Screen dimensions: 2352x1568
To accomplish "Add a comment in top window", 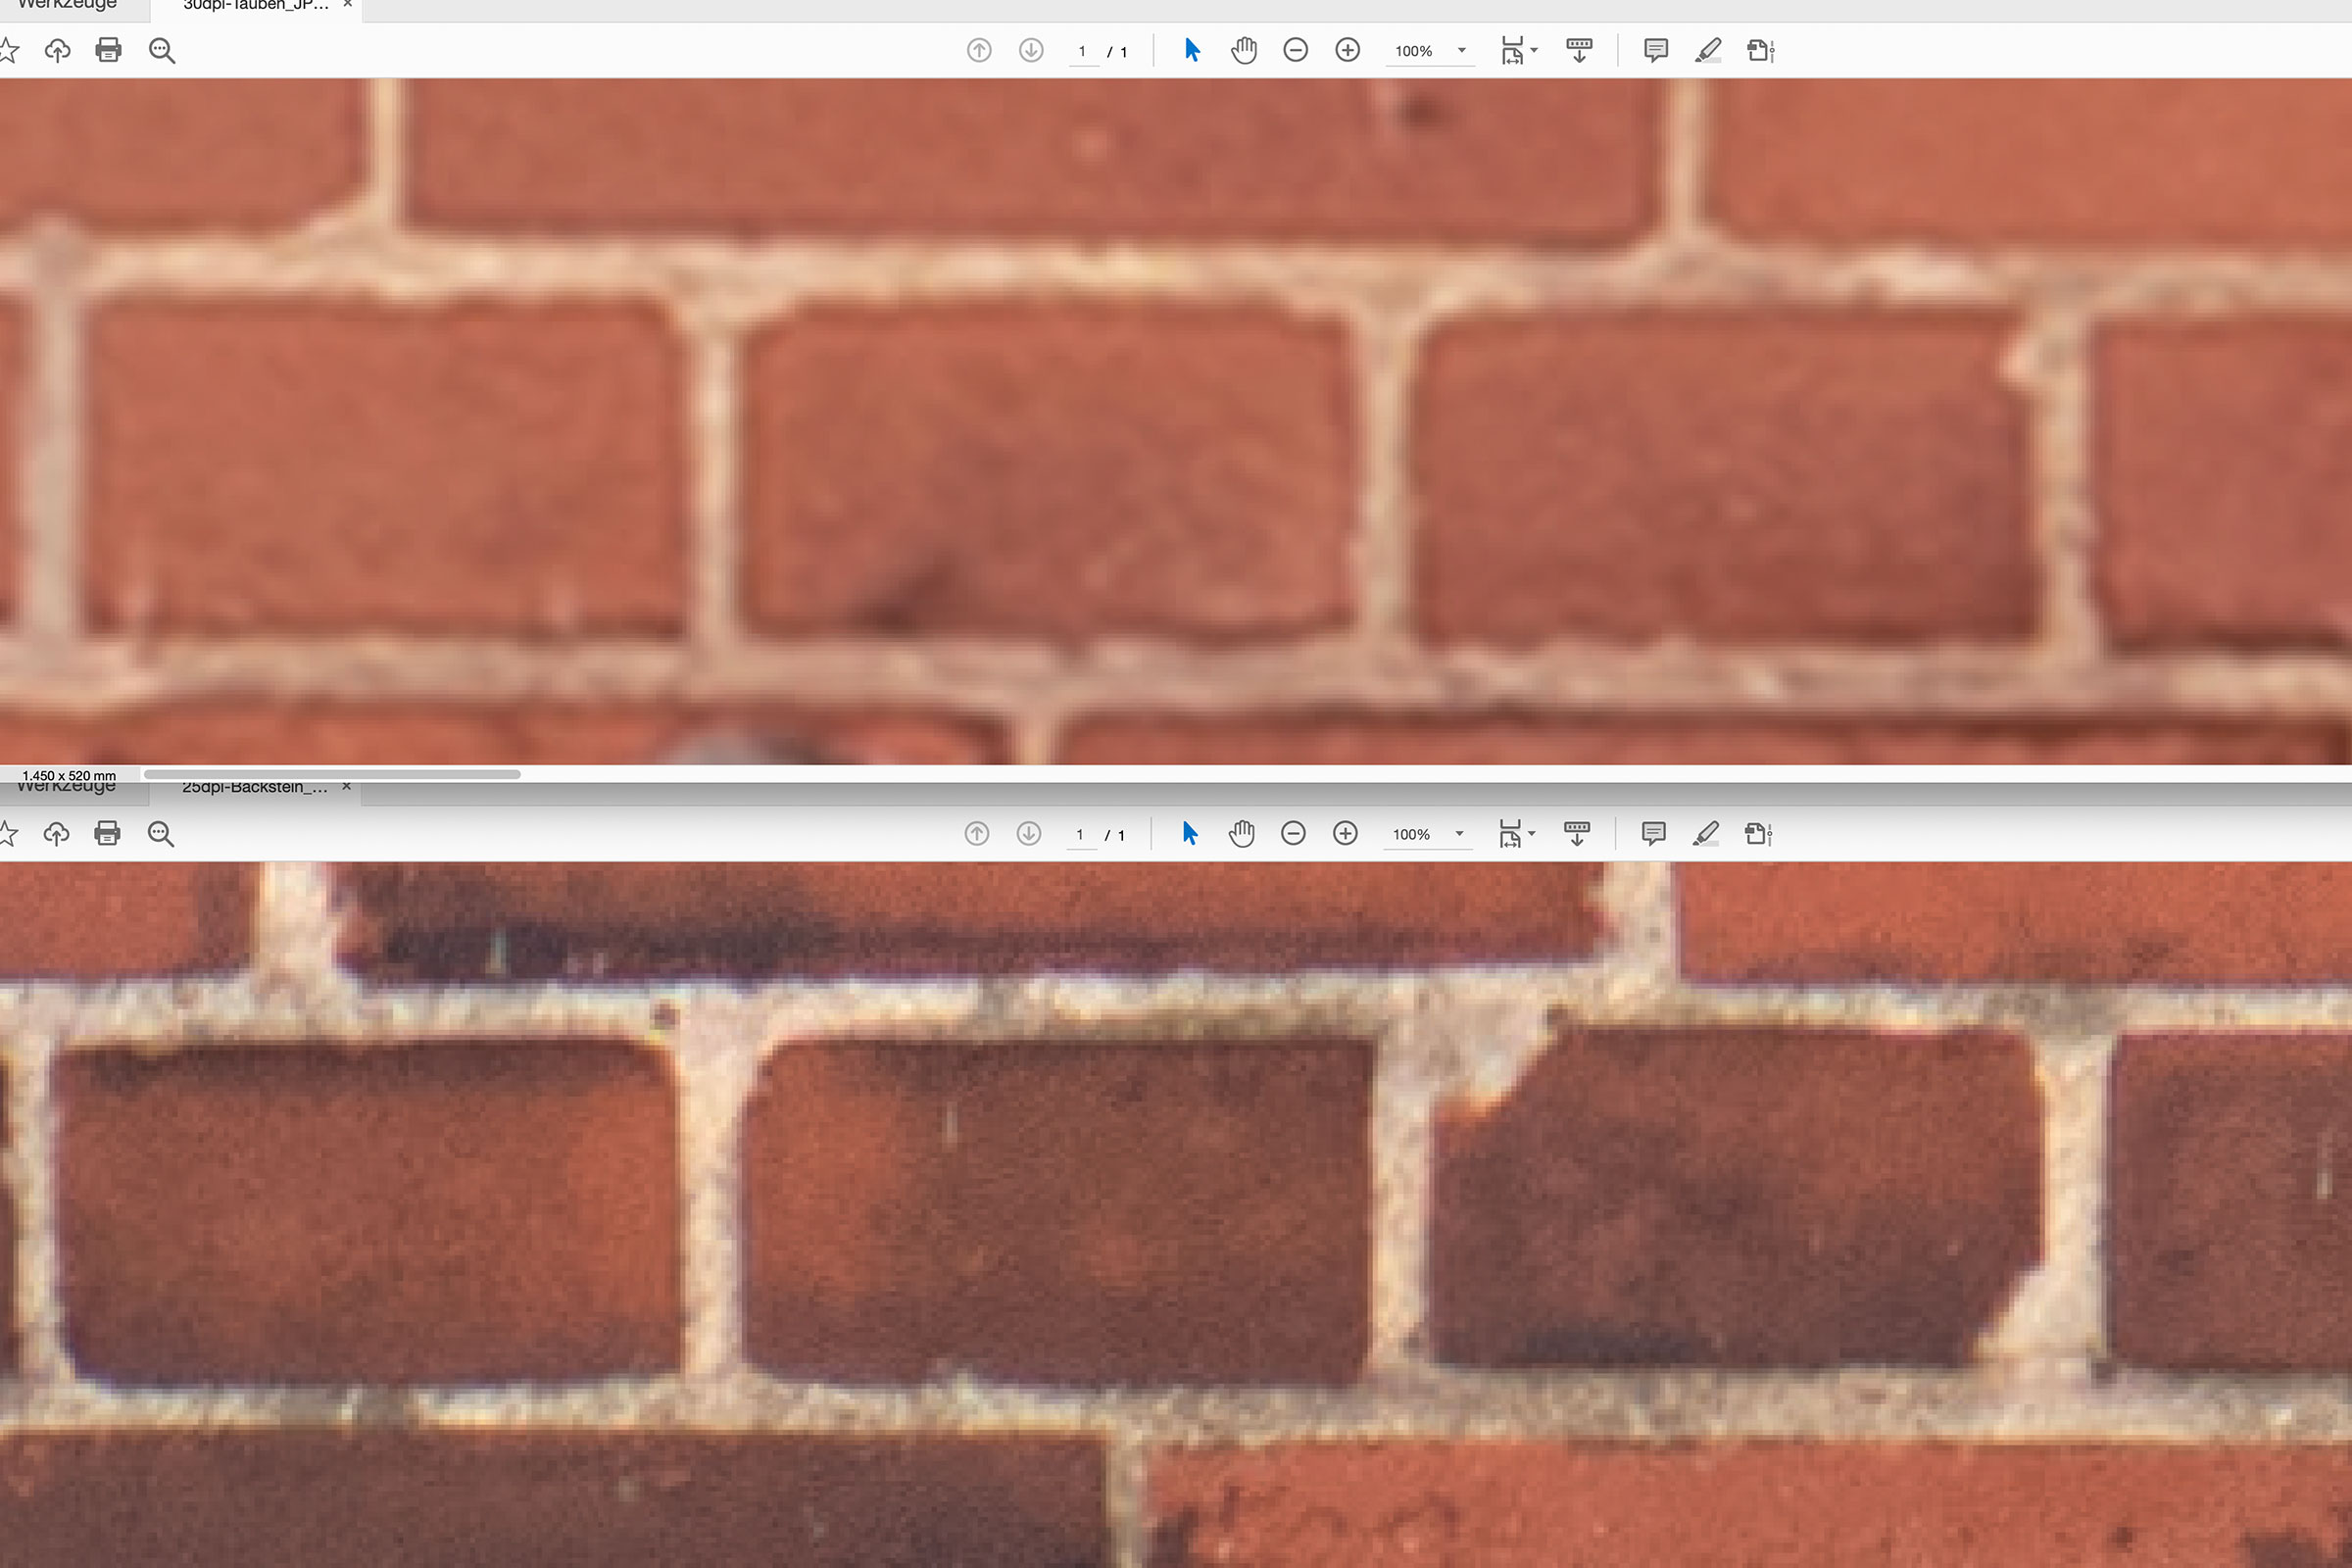I will (x=1655, y=50).
